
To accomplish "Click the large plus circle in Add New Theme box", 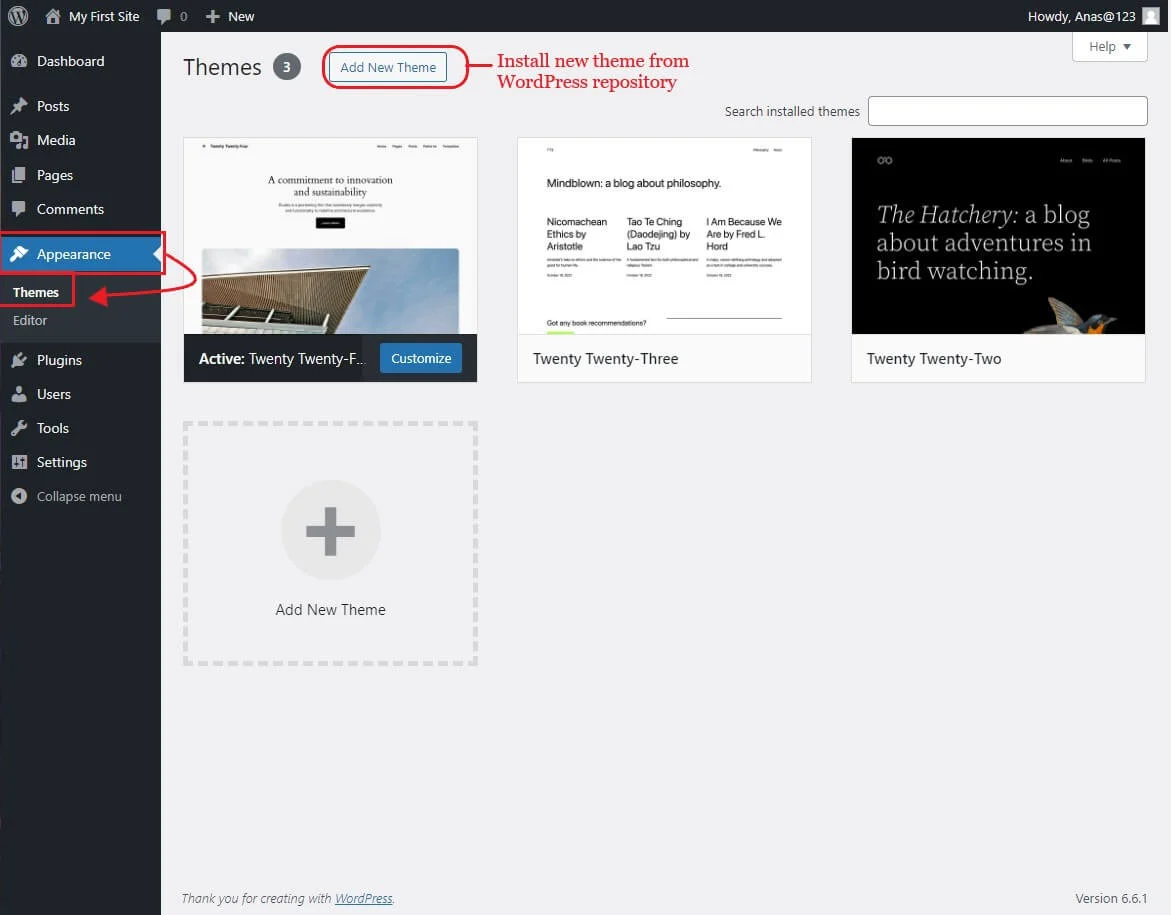I will pyautogui.click(x=331, y=531).
